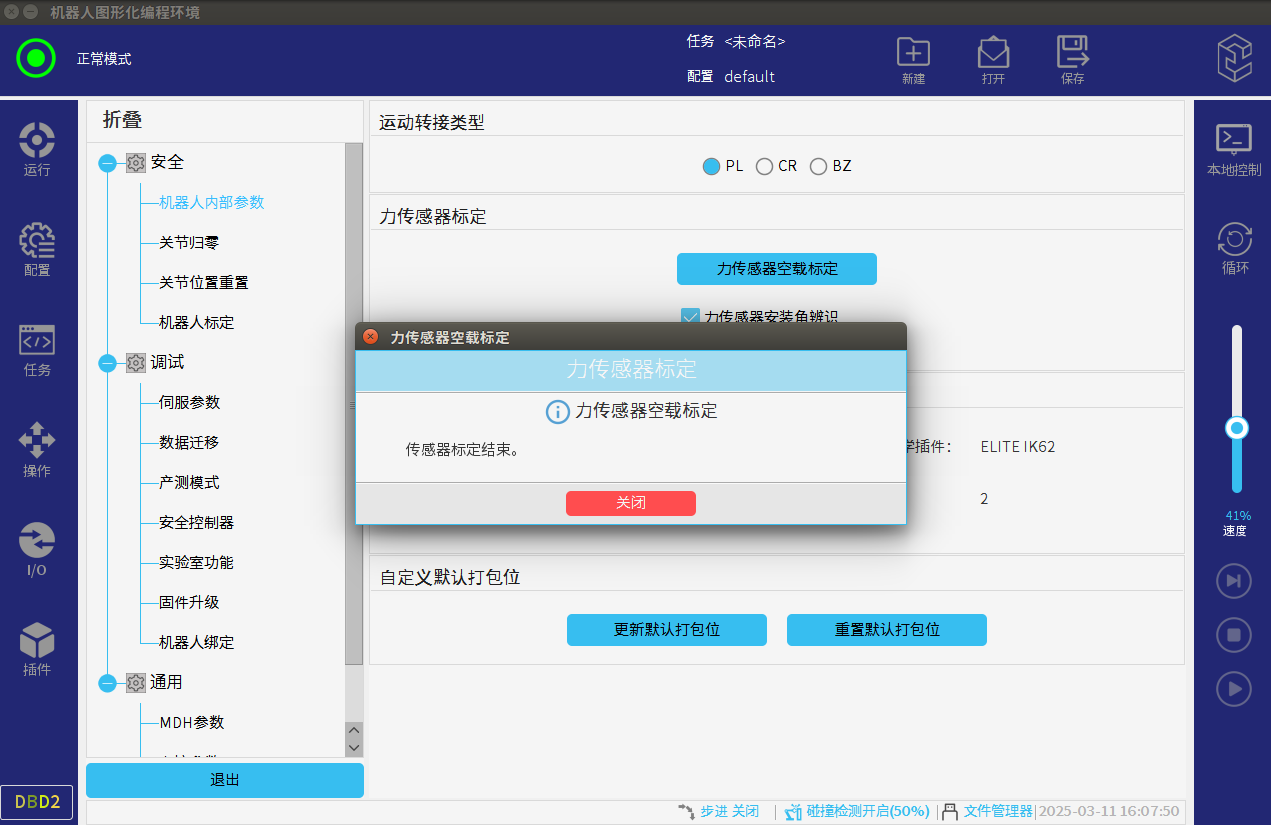The height and width of the screenshot is (825, 1271).
Task: Click the 新建 new task icon
Action: coord(913,60)
